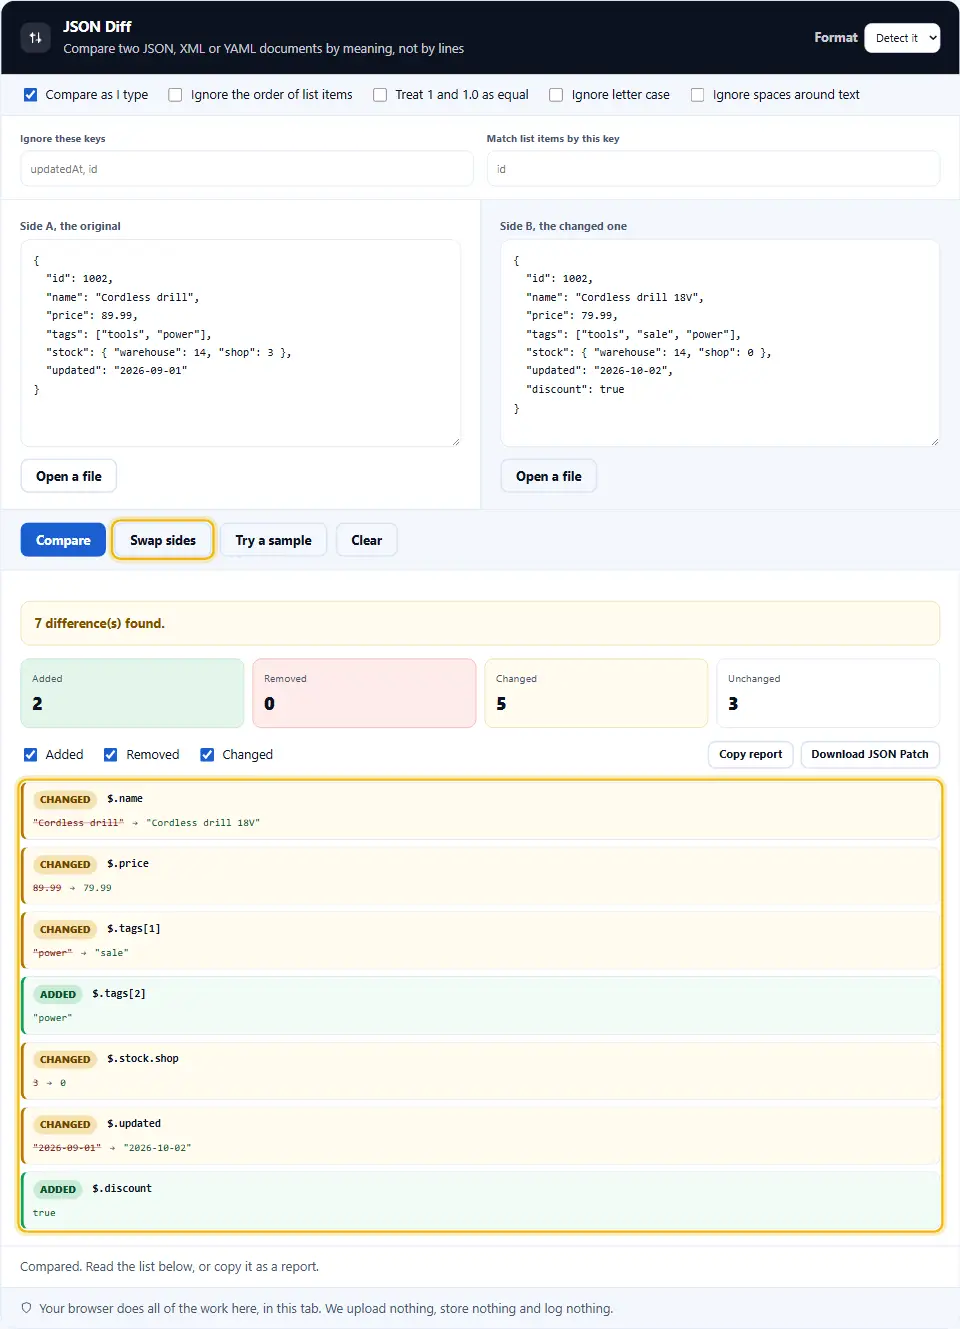Focus 'Match list items by this key' field
960x1329 pixels.
(713, 169)
